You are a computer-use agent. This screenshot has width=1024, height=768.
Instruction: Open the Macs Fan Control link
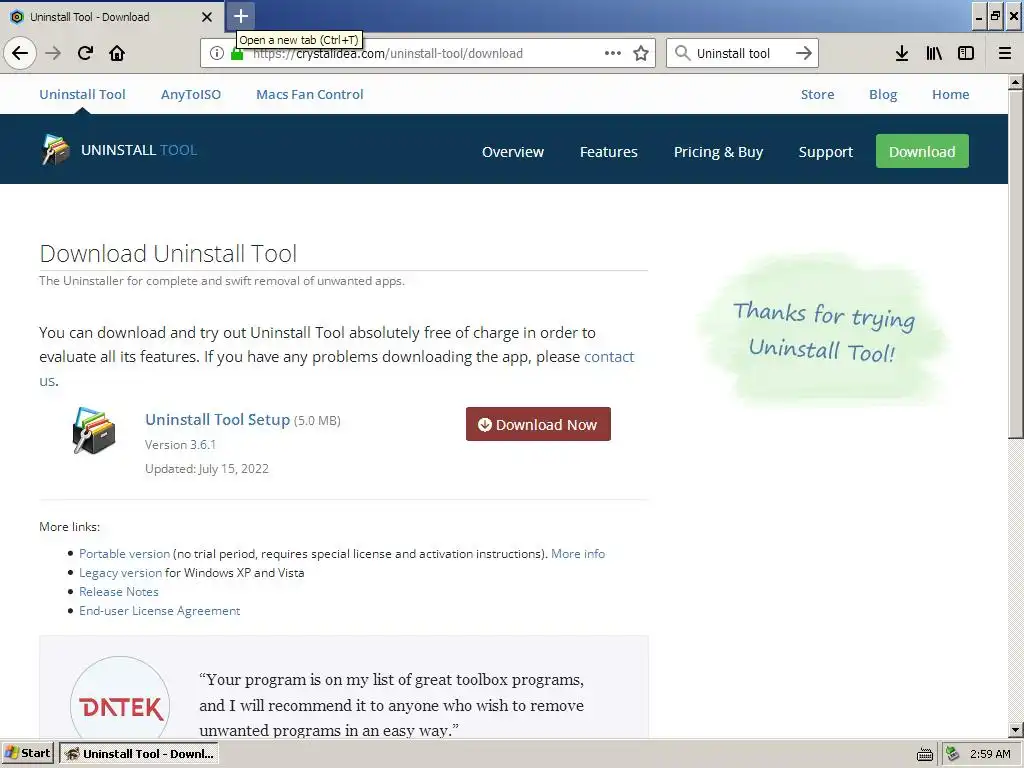click(x=310, y=94)
